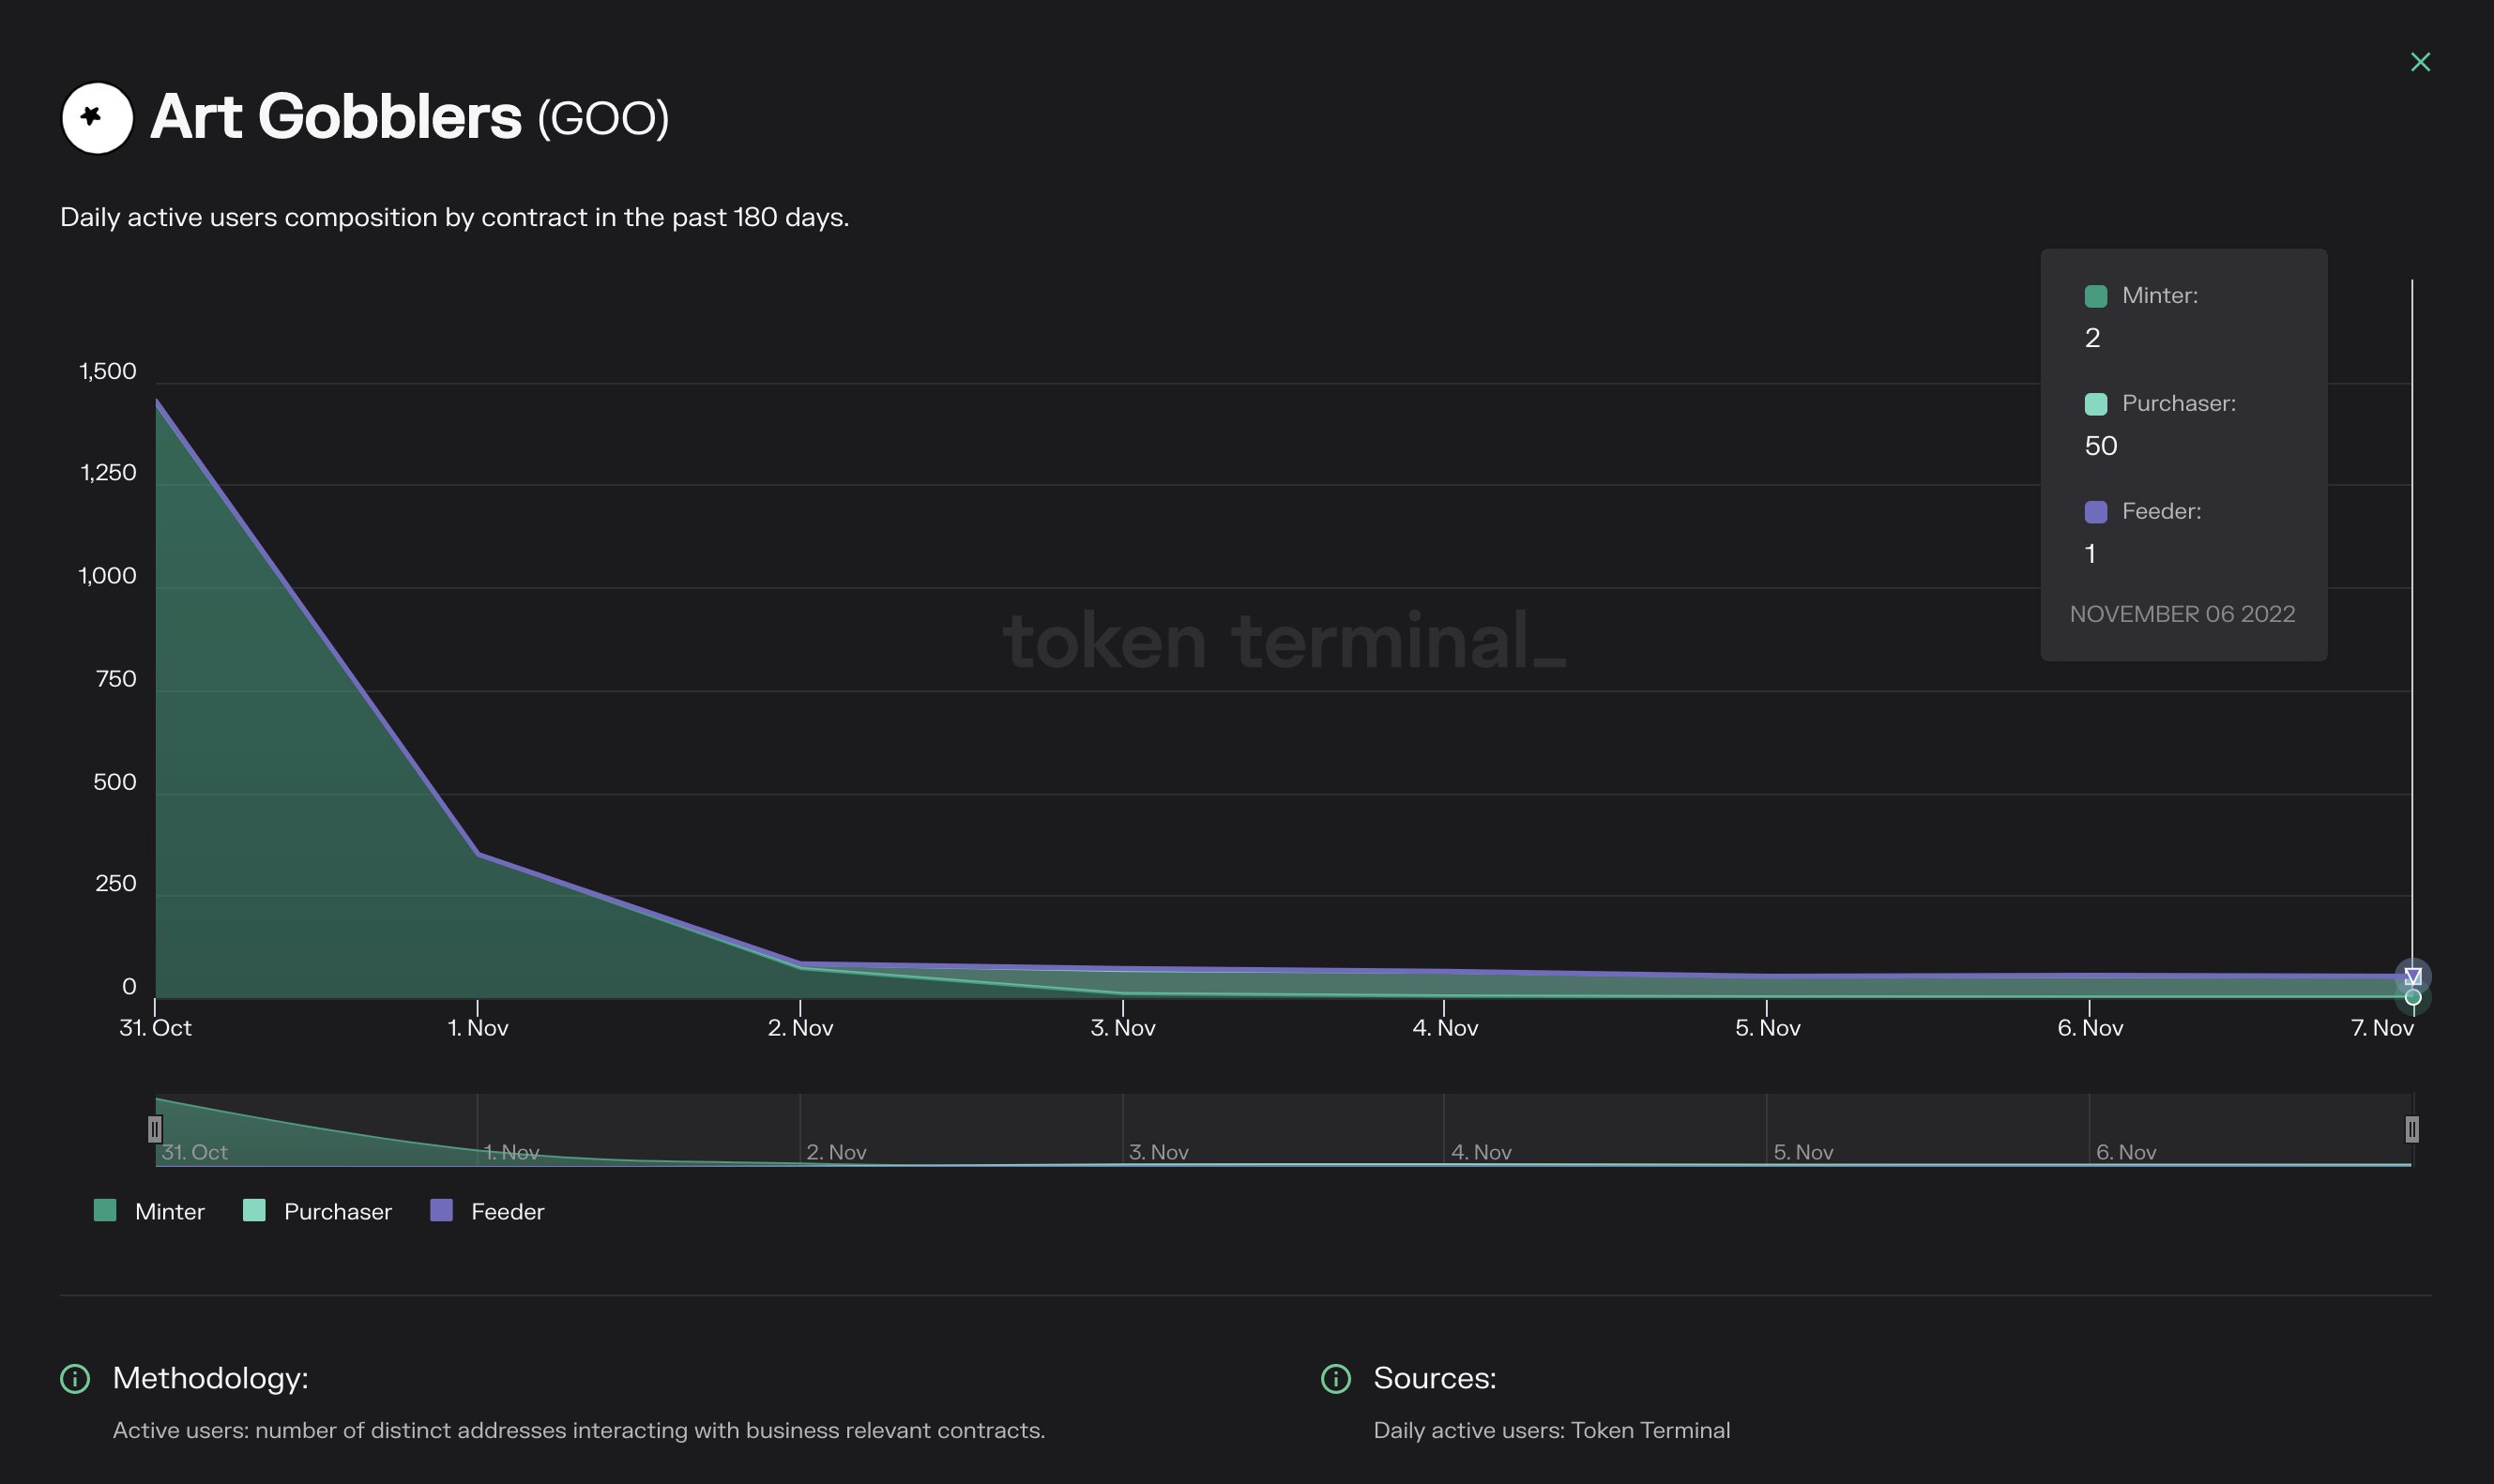Click the Daily active users: Token Terminal text
The image size is (2494, 1484).
click(1552, 1431)
